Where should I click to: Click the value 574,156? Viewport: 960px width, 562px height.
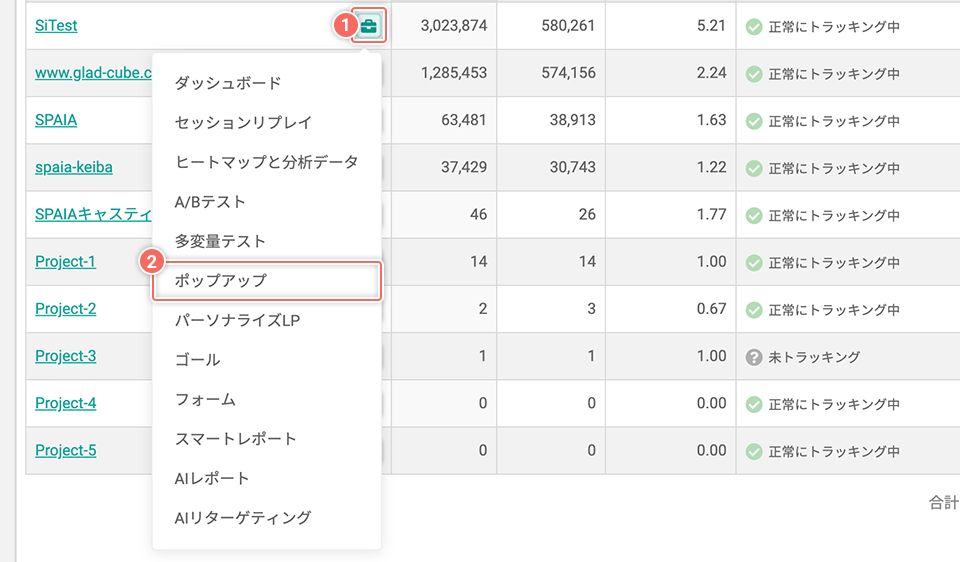click(568, 73)
